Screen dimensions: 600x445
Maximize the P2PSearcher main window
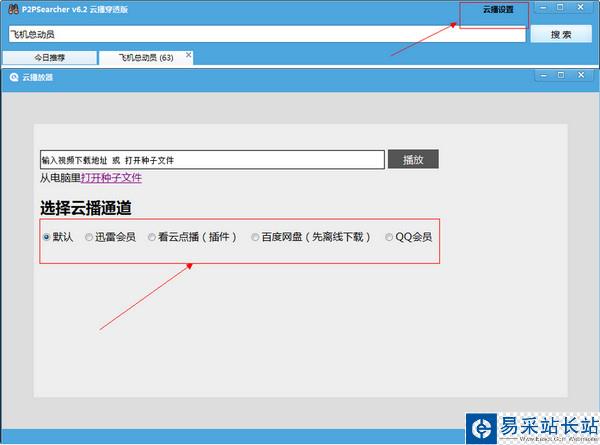560,8
